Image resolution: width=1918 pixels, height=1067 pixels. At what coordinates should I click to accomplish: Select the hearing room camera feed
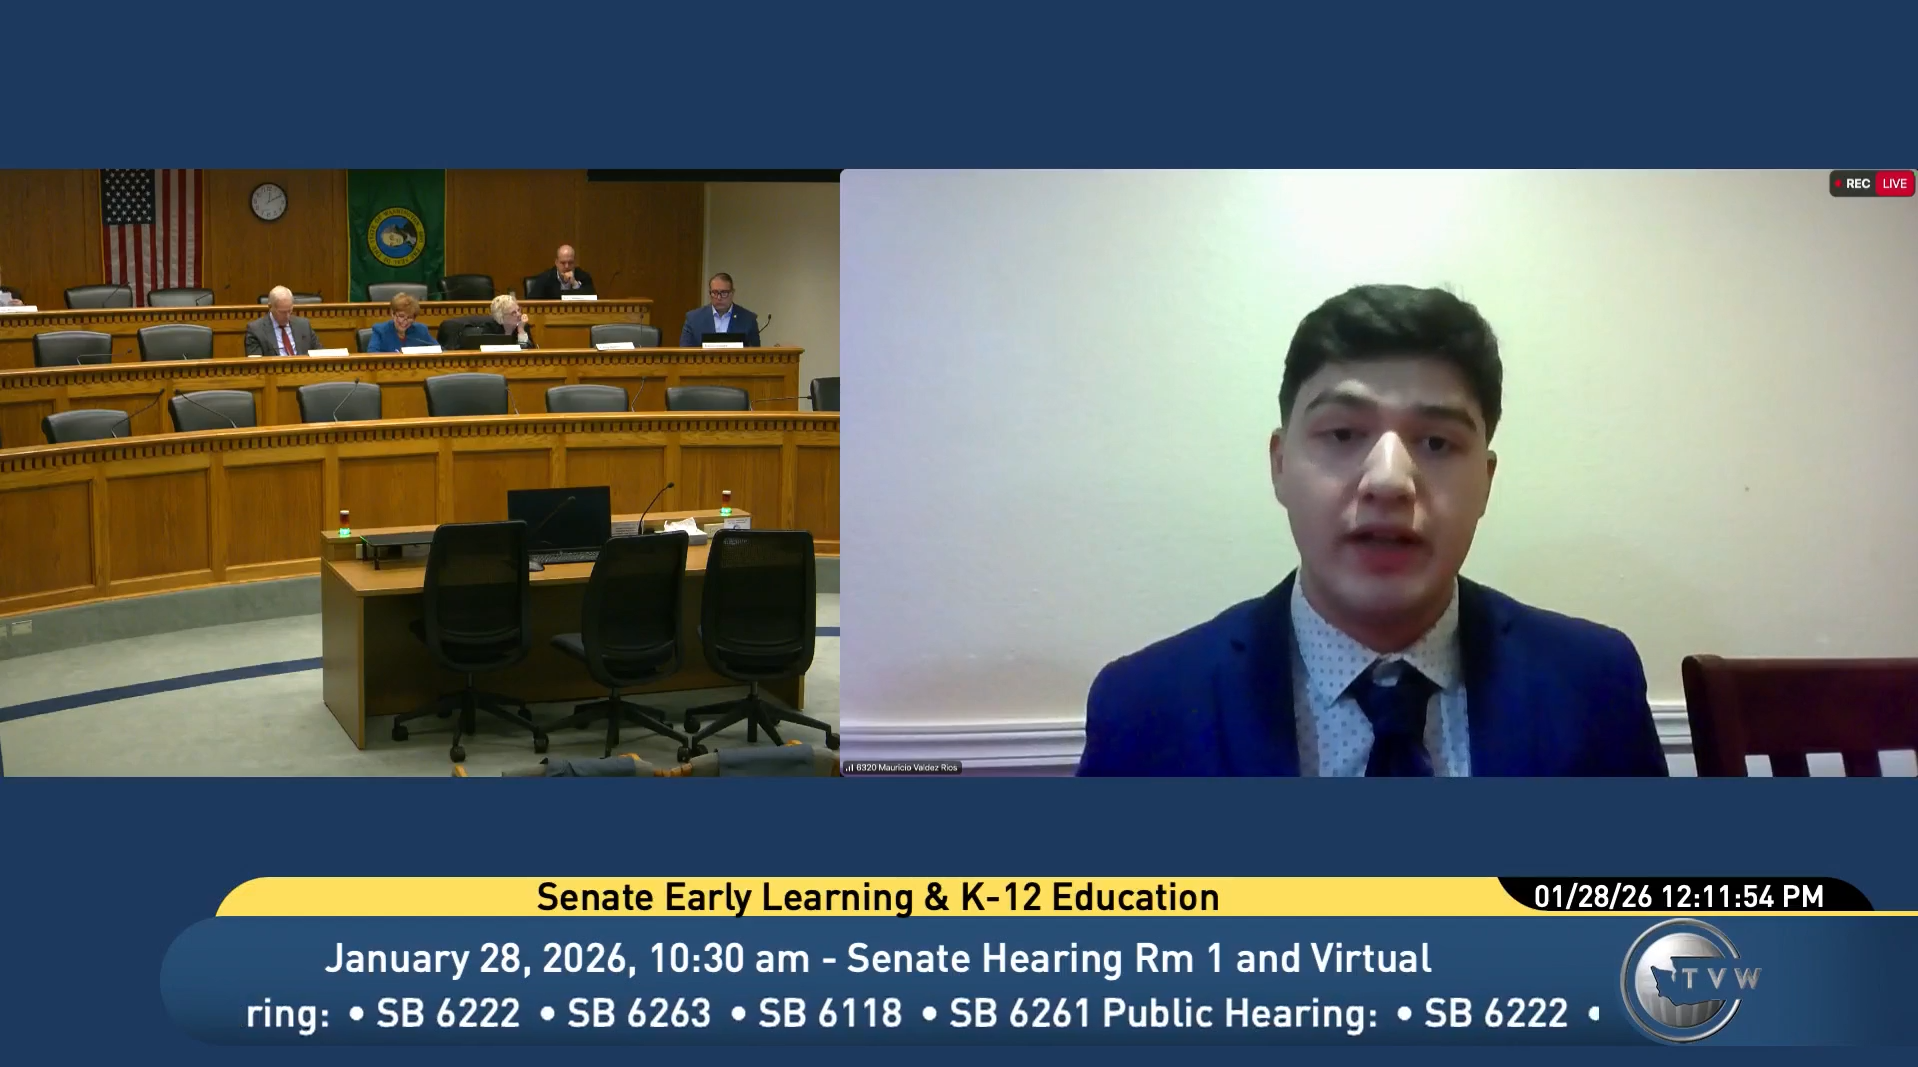pyautogui.click(x=420, y=472)
